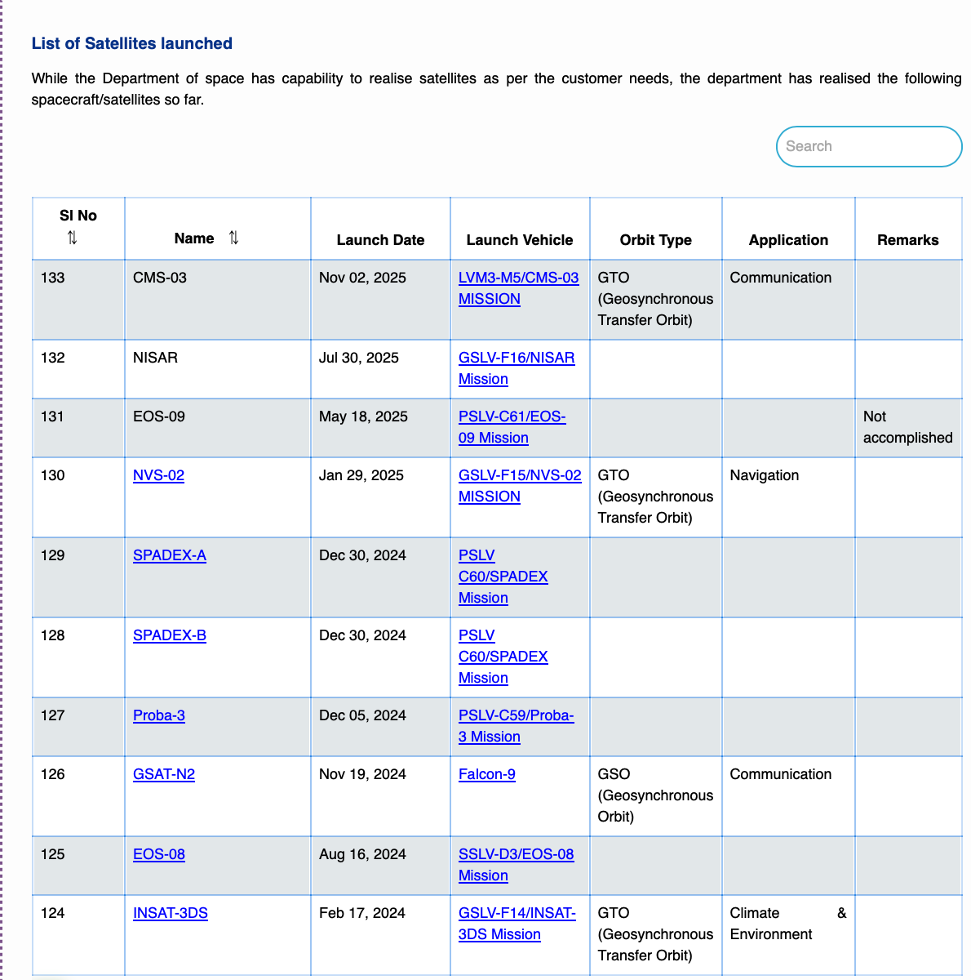Click the Launch Date column header
Screen dimensions: 972x980
click(x=380, y=240)
